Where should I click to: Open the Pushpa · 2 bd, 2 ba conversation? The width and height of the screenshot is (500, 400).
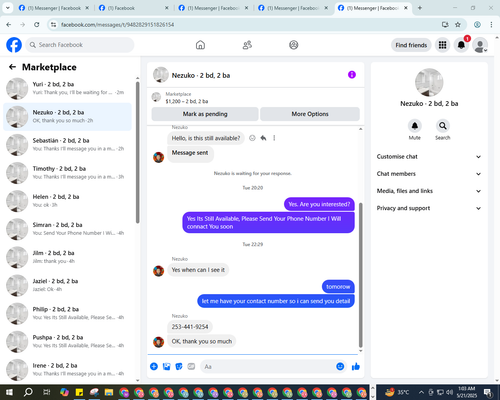[67, 342]
